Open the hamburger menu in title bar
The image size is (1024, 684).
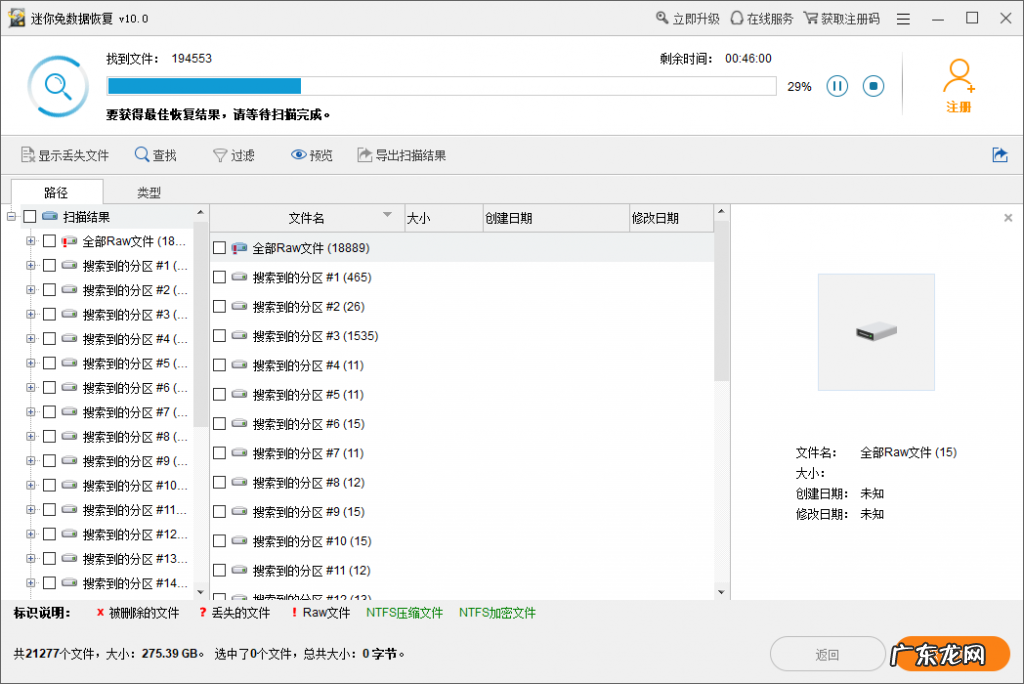(x=902, y=17)
